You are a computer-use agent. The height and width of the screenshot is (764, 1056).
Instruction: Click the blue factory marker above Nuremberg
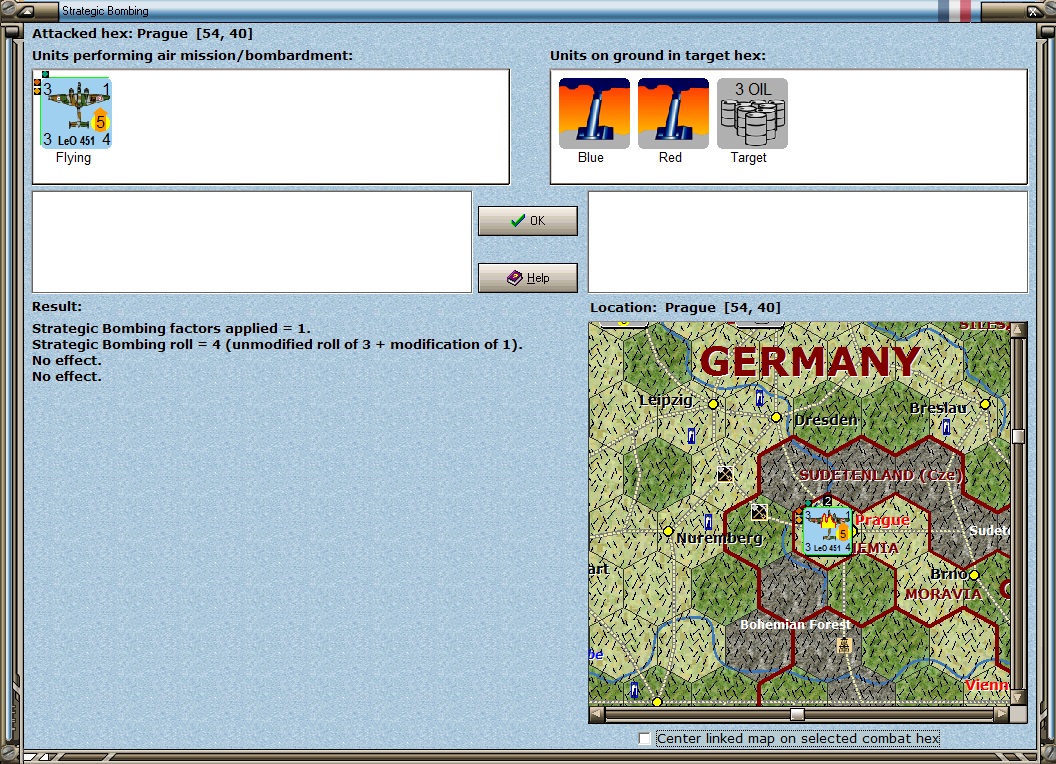tap(708, 521)
